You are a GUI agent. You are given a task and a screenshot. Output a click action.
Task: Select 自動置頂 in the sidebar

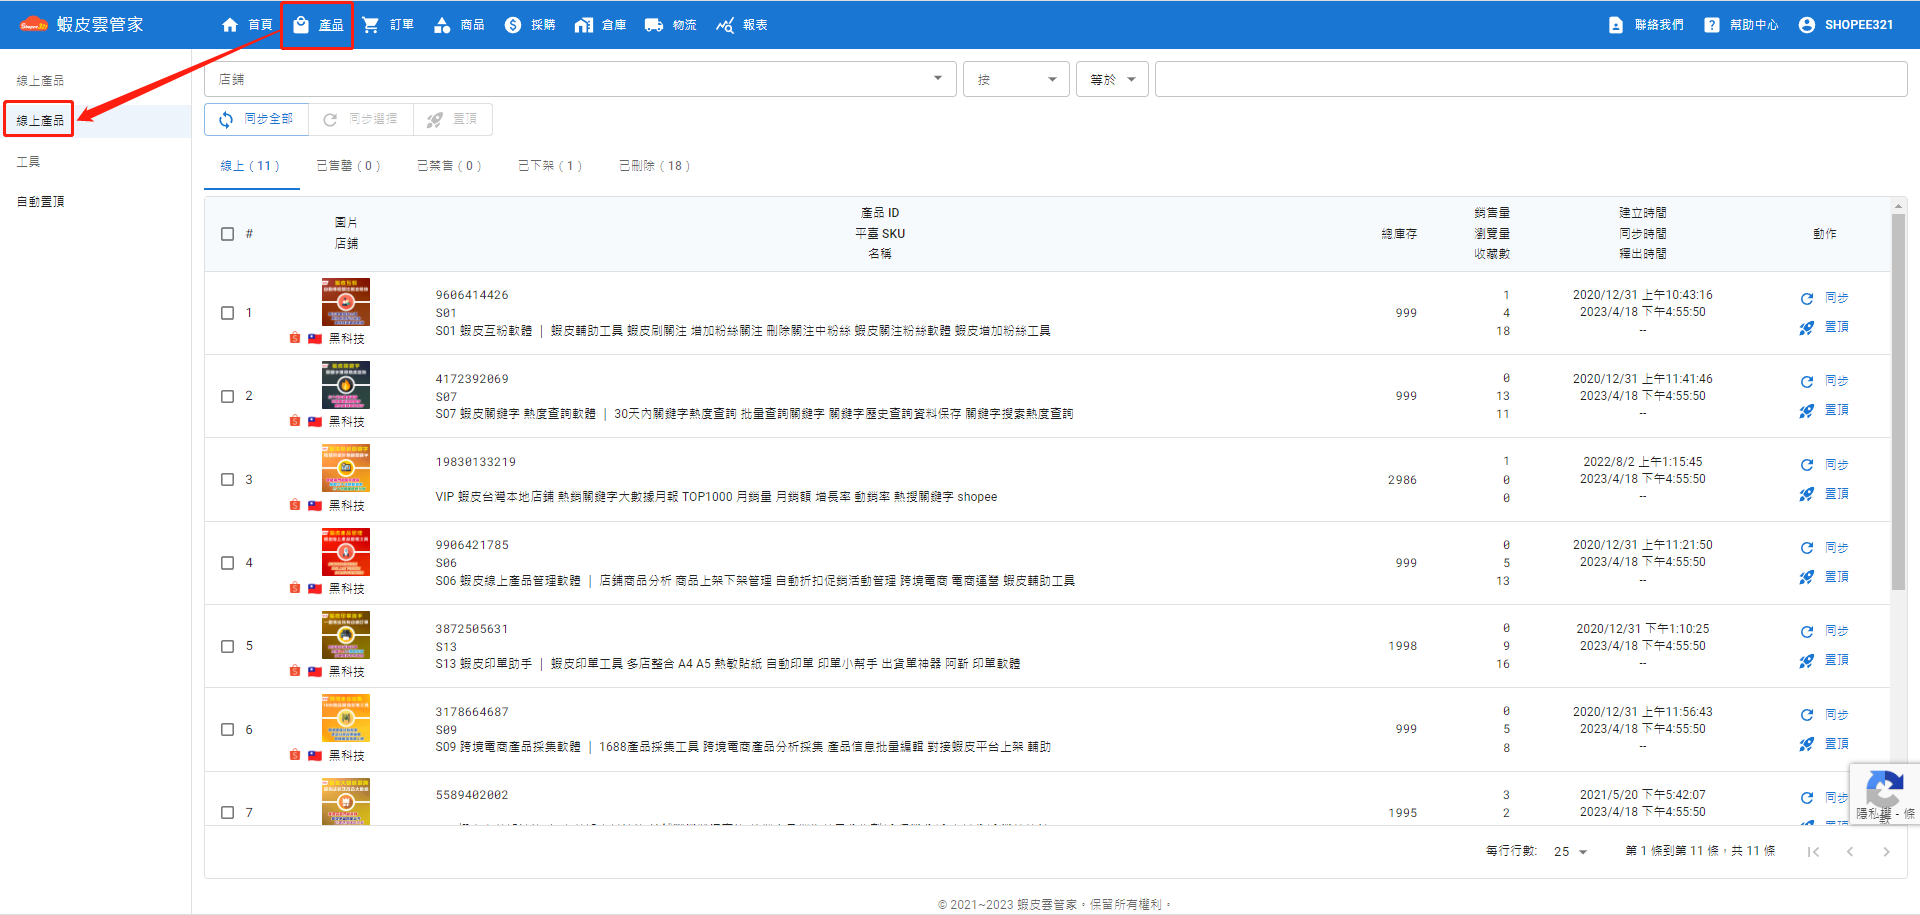pyautogui.click(x=40, y=202)
